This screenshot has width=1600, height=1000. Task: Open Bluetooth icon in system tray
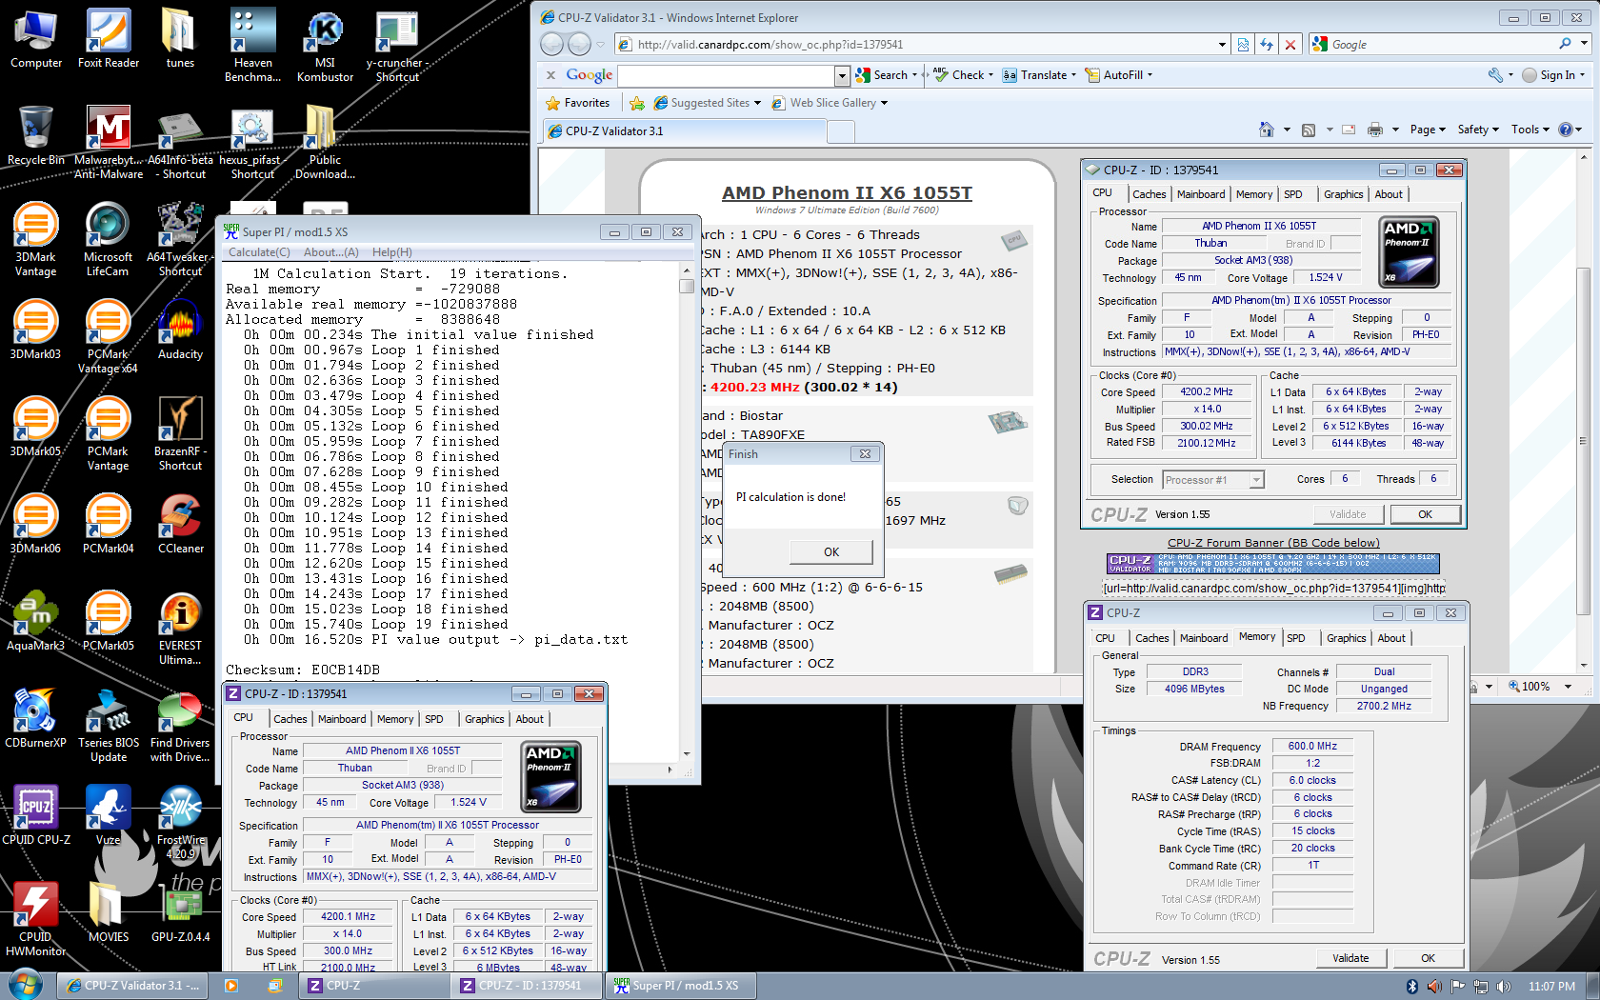pos(1412,986)
